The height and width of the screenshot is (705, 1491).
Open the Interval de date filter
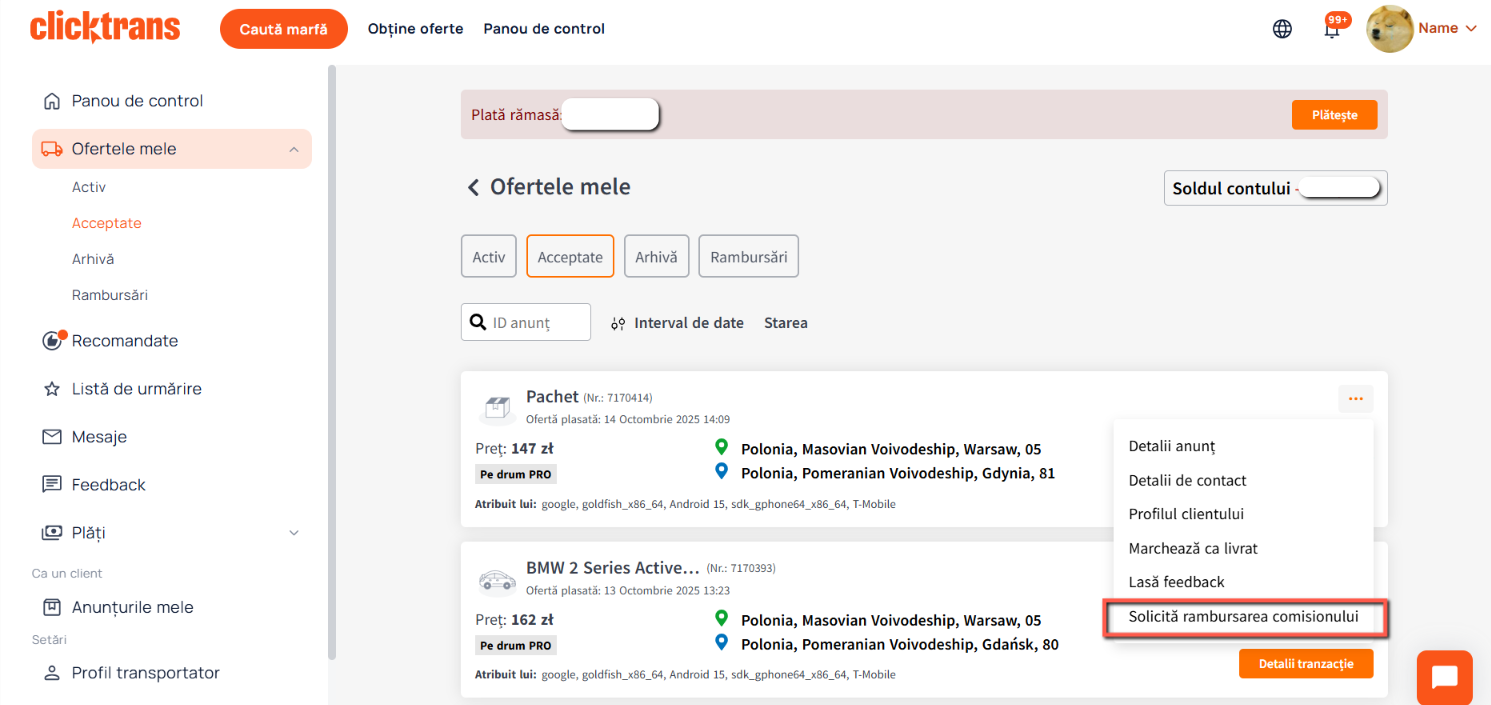[x=677, y=323]
